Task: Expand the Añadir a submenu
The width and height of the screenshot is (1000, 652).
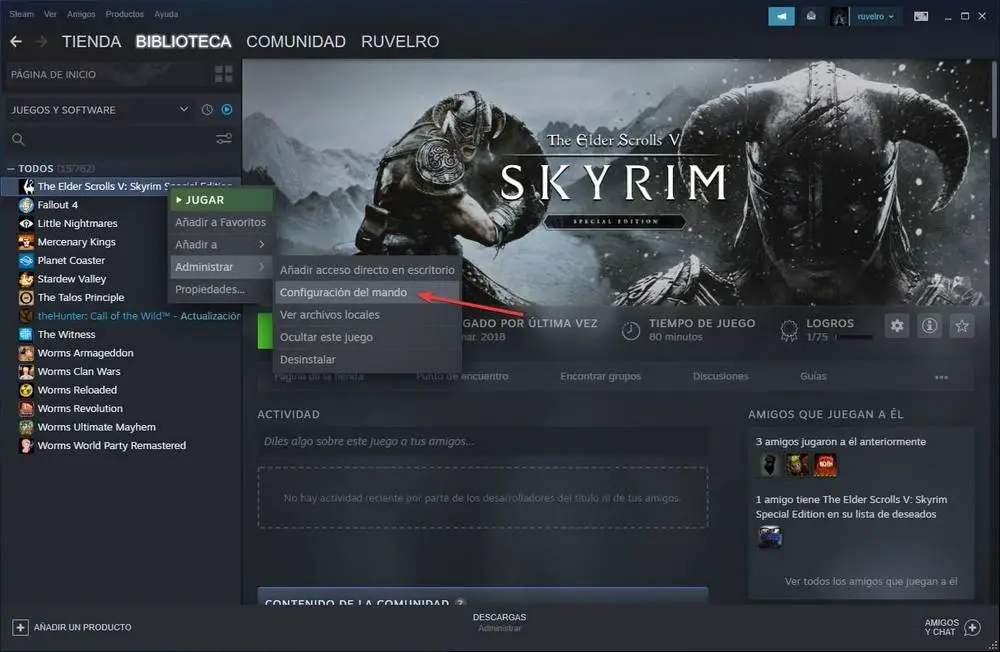Action: coord(221,244)
